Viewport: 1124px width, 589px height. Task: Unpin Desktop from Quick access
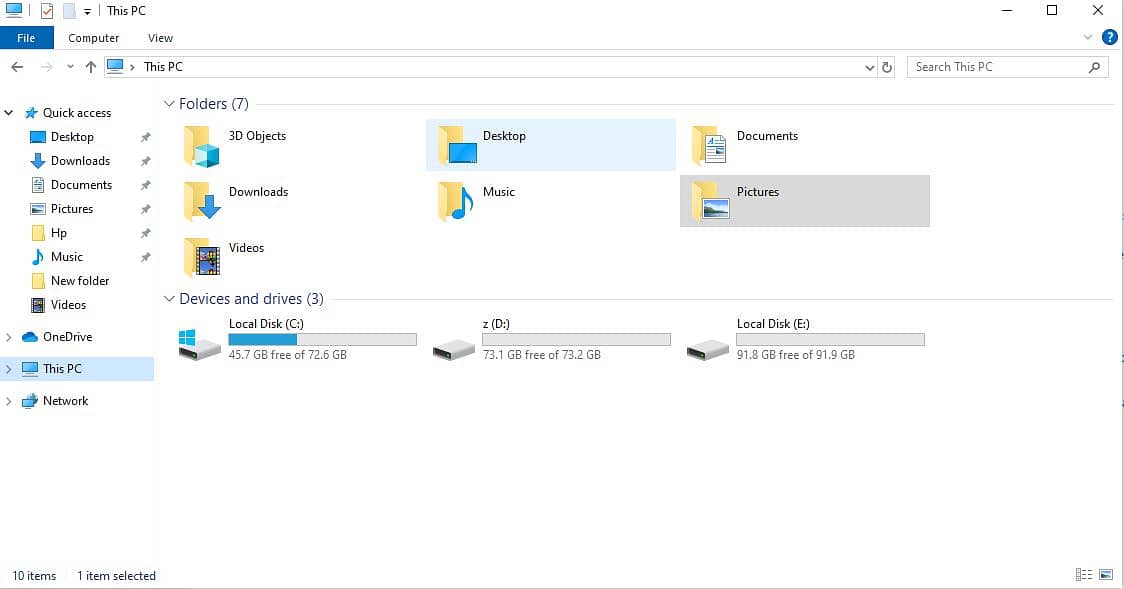pos(145,137)
